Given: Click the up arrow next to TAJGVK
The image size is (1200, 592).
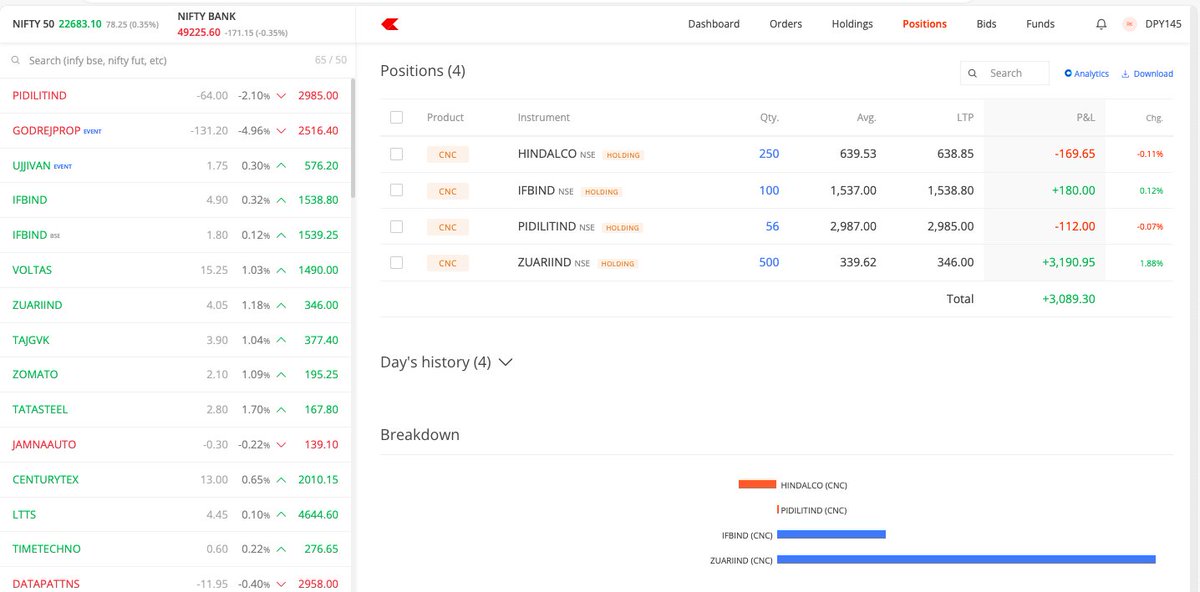Looking at the screenshot, I should [x=281, y=340].
